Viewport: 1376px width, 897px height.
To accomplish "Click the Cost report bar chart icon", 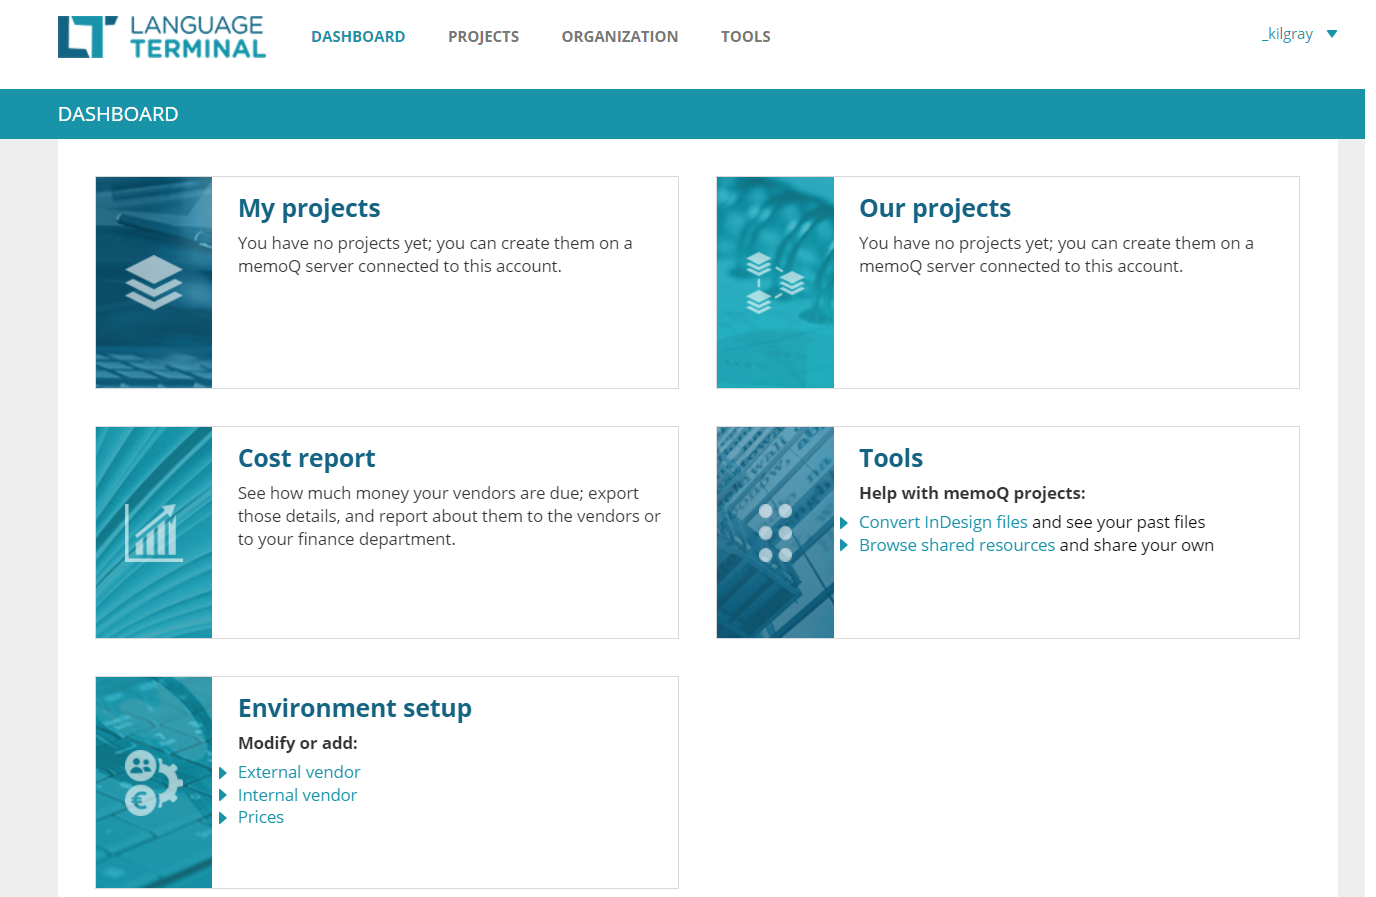I will point(154,532).
